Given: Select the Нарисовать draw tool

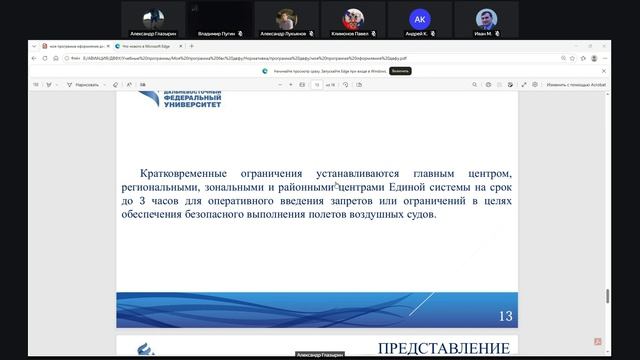Looking at the screenshot, I should (x=83, y=85).
